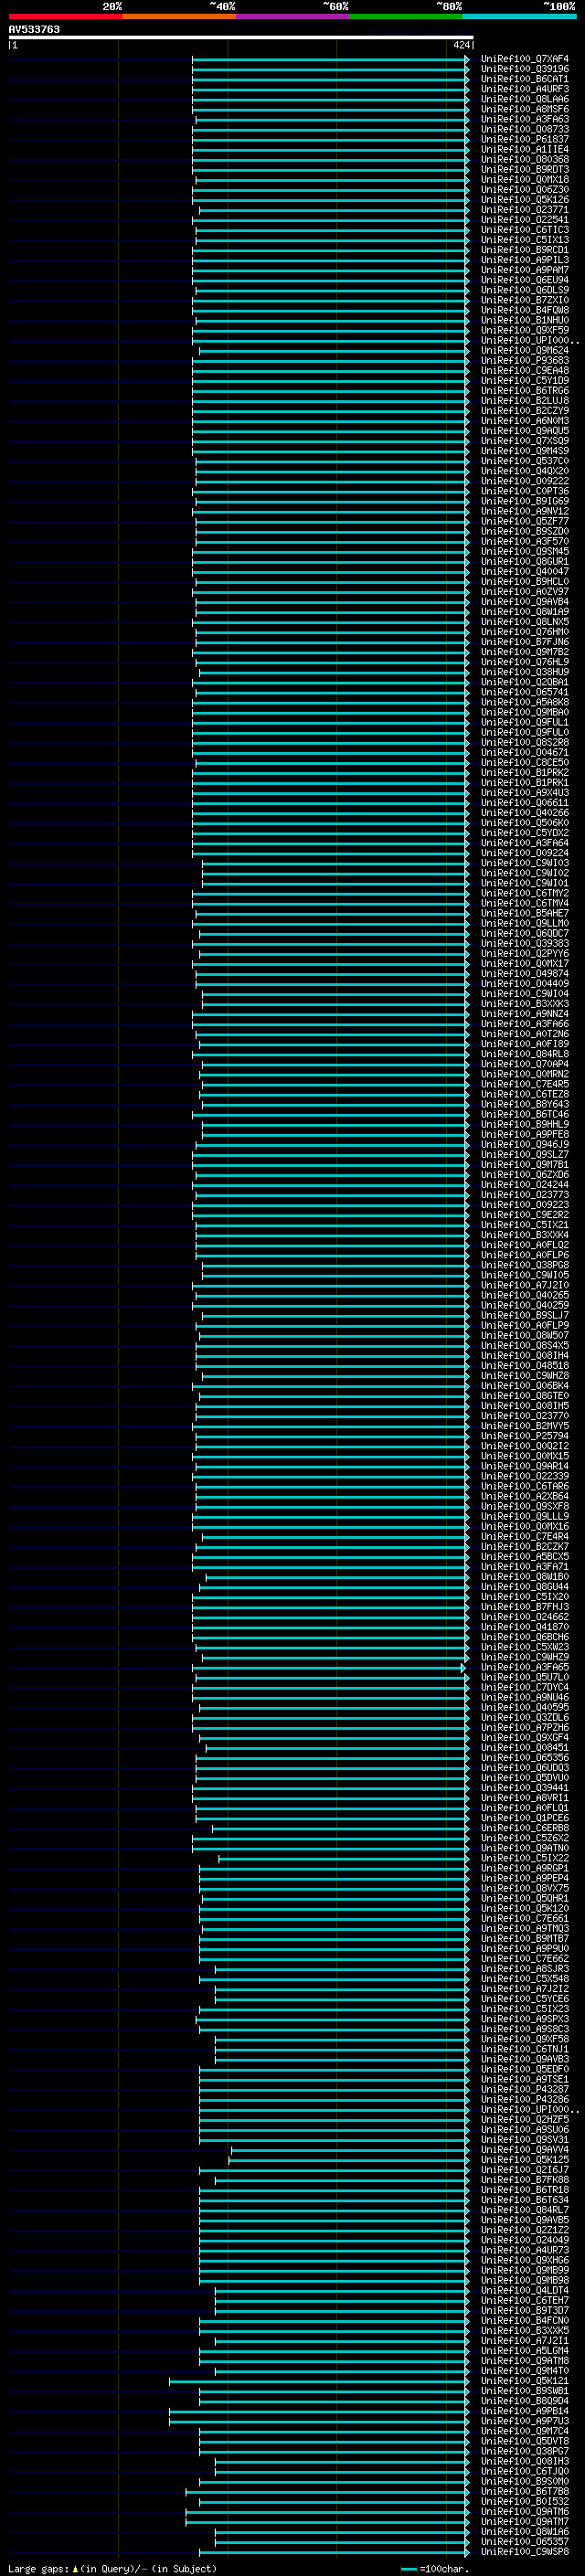This screenshot has width=585, height=2576.
Task: Select the AV533763 query label
Action: coord(34,29)
